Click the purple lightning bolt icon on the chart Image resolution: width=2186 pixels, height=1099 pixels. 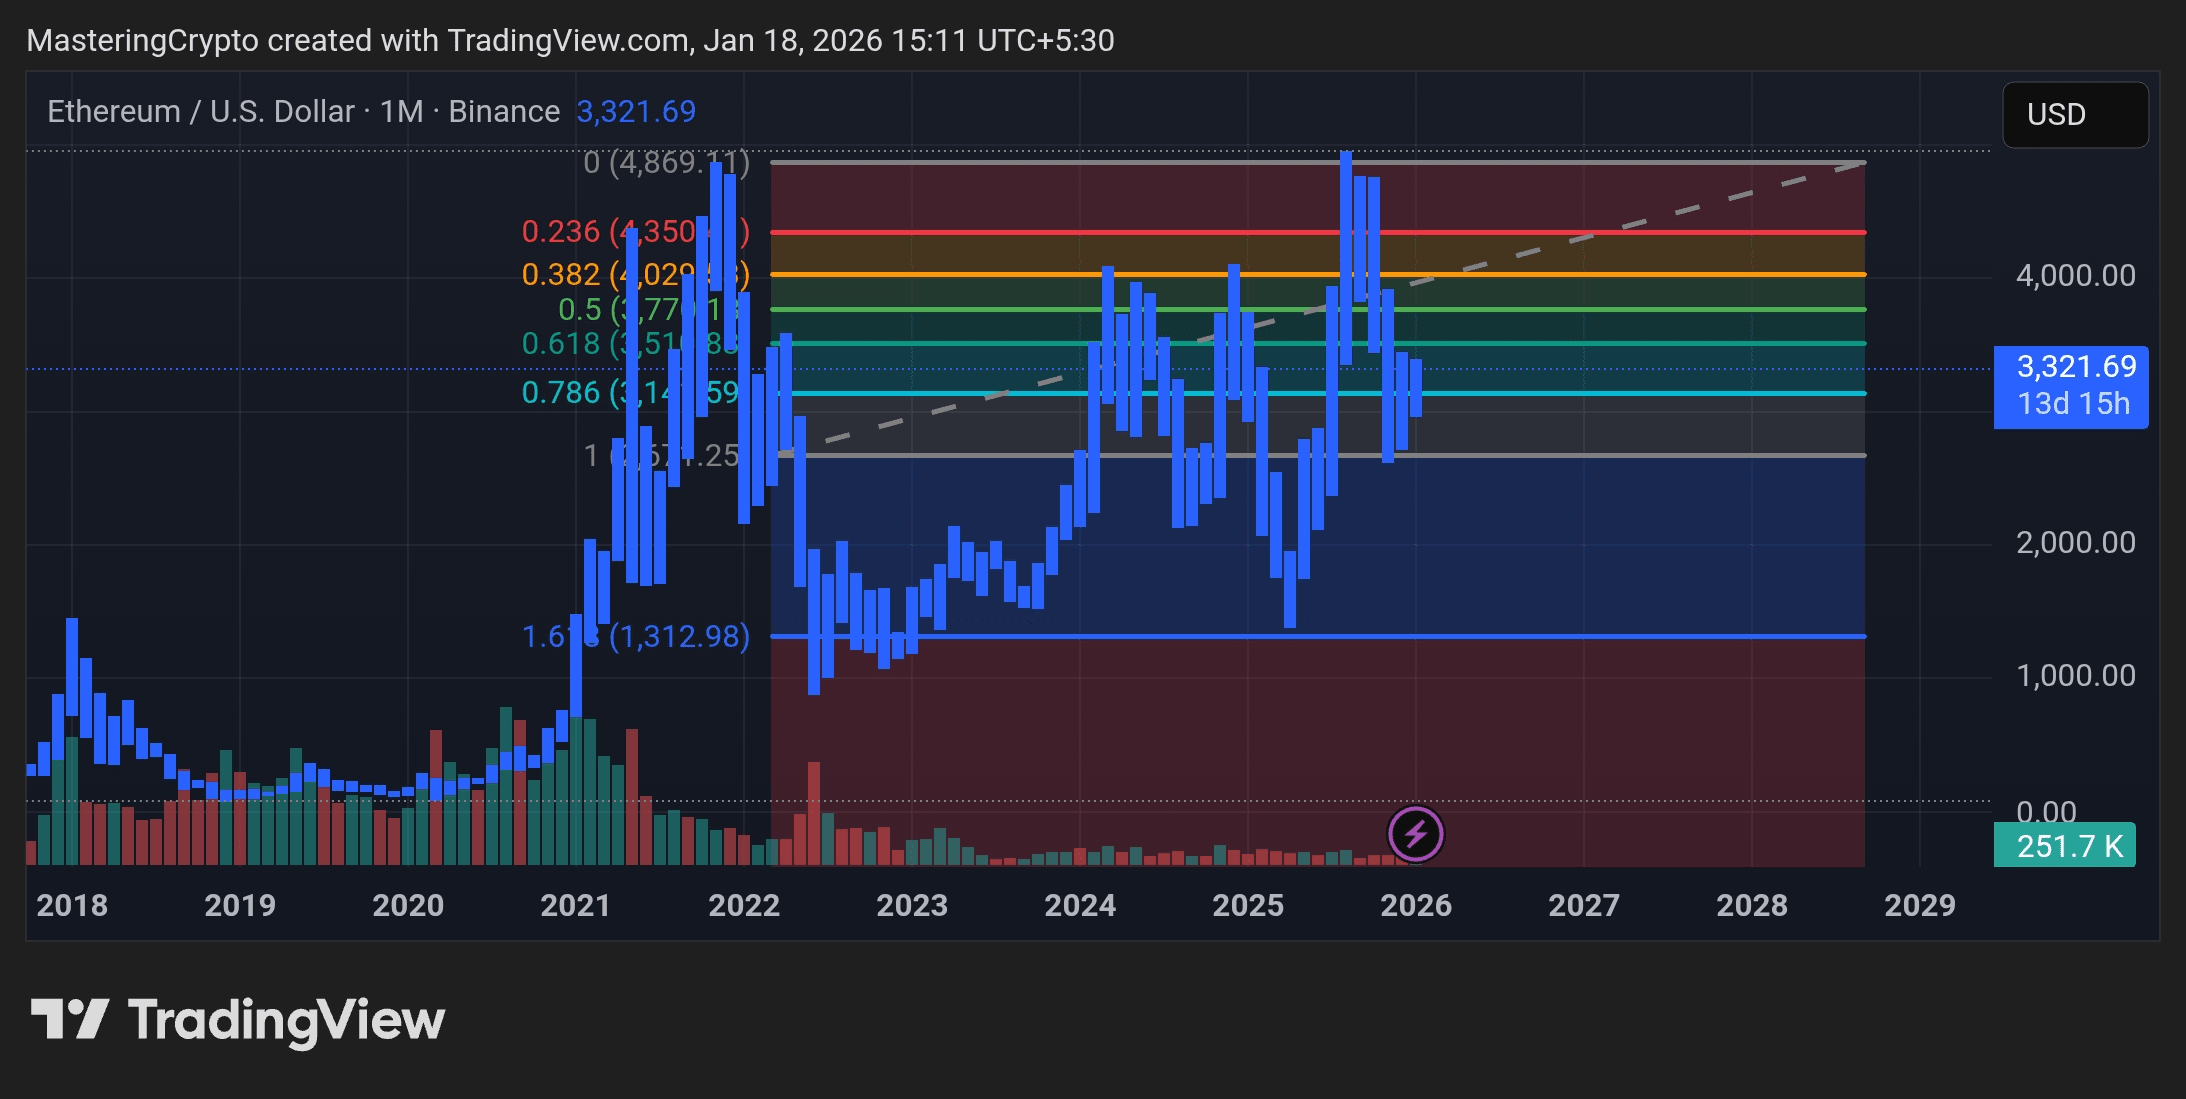click(1416, 833)
